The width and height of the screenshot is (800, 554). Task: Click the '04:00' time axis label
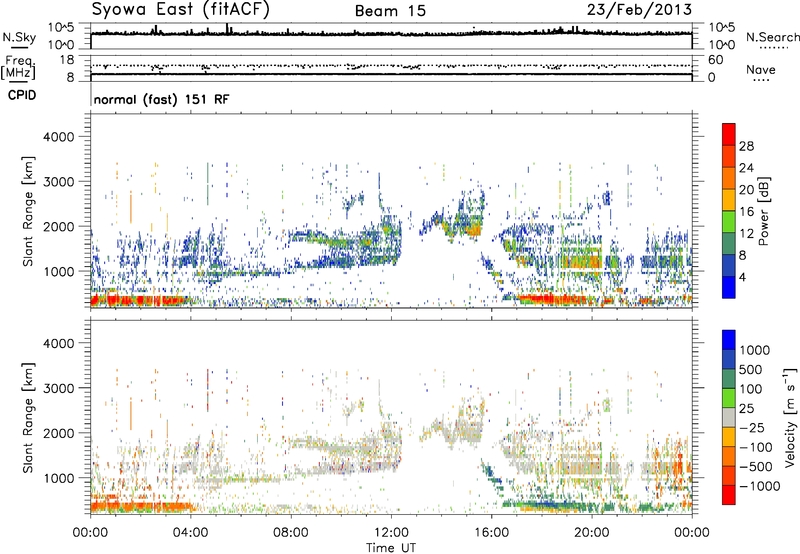click(191, 533)
